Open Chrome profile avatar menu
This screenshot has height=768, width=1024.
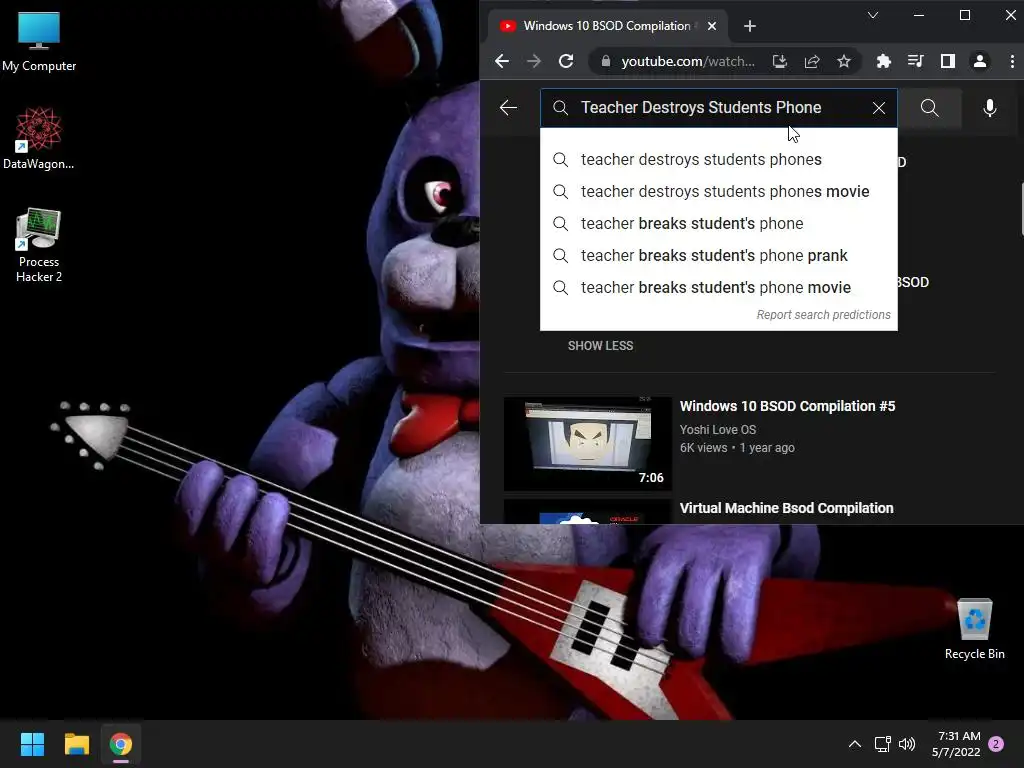[x=980, y=61]
